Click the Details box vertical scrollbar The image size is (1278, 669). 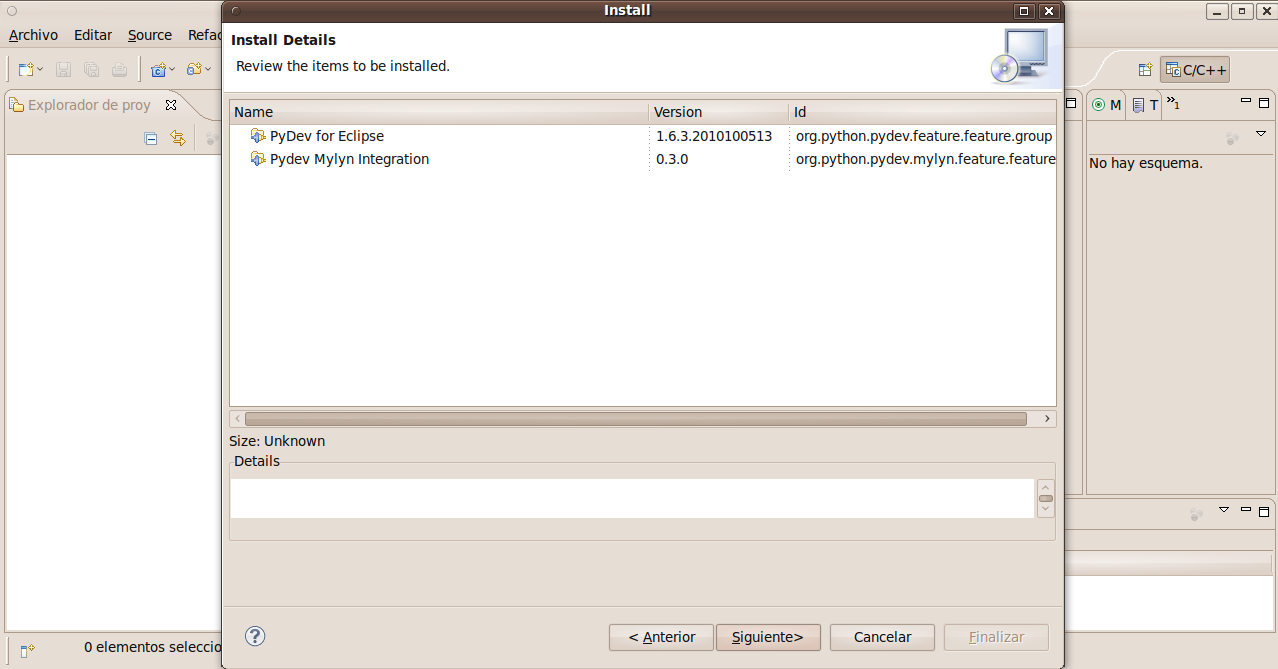click(1046, 498)
